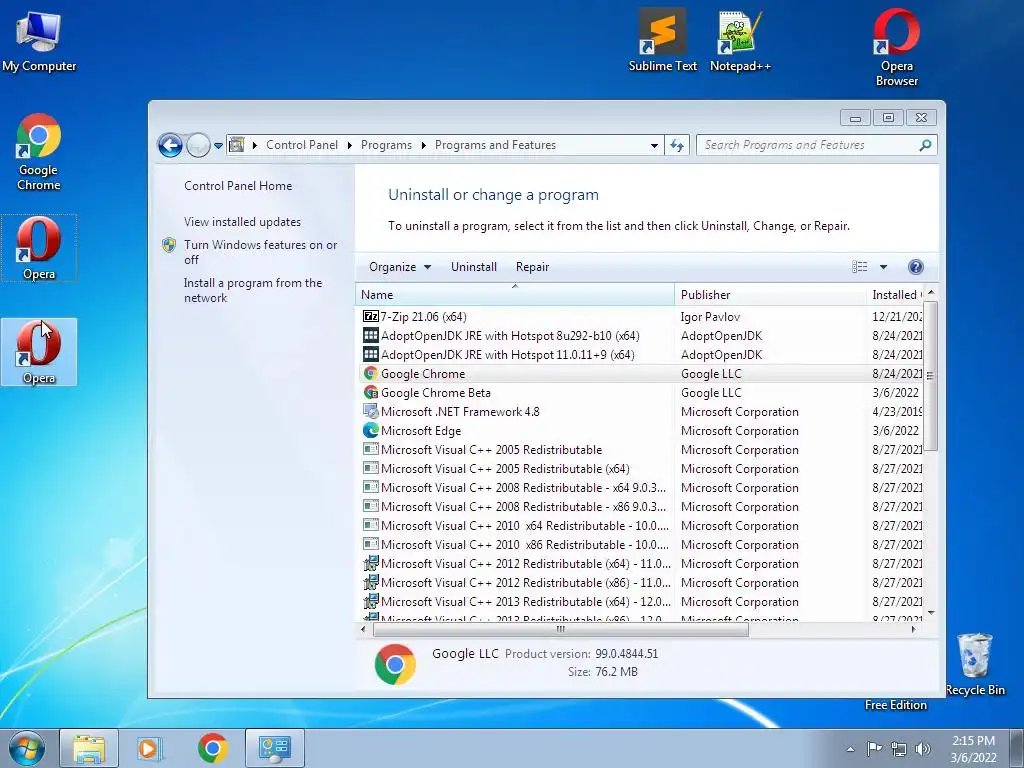Click the vertical scrollbar down arrow
Screen dimensions: 1024x768
tap(931, 613)
